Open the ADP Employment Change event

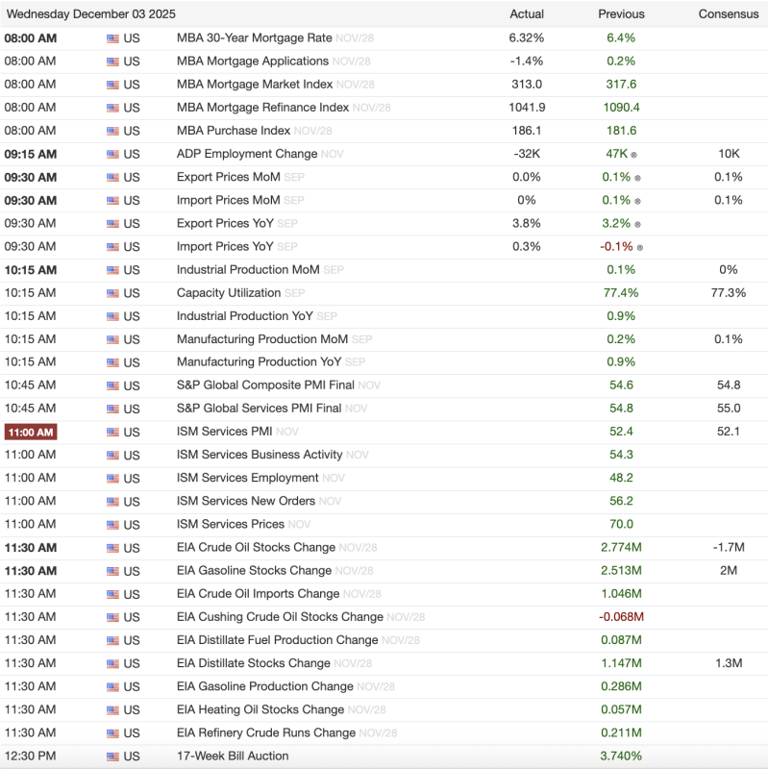point(246,154)
